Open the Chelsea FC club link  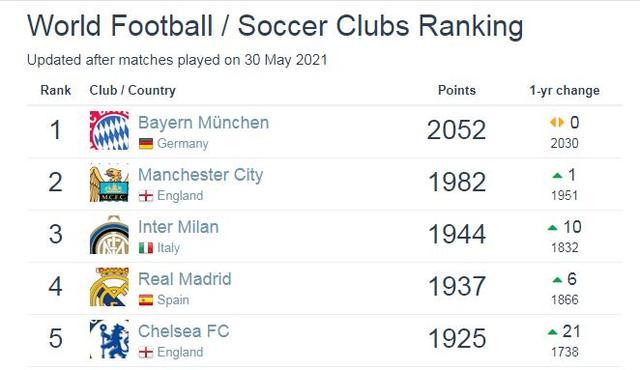(x=184, y=331)
